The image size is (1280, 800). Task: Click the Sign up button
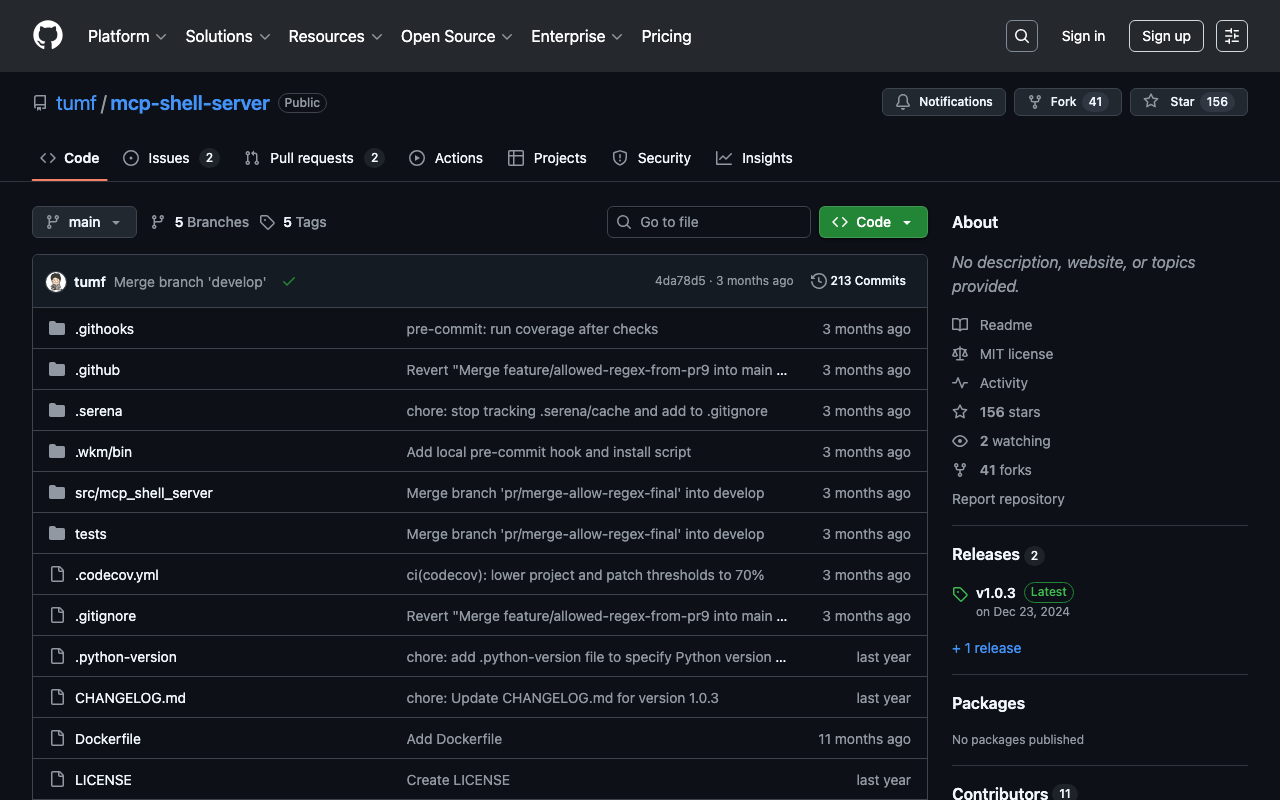pyautogui.click(x=1166, y=36)
